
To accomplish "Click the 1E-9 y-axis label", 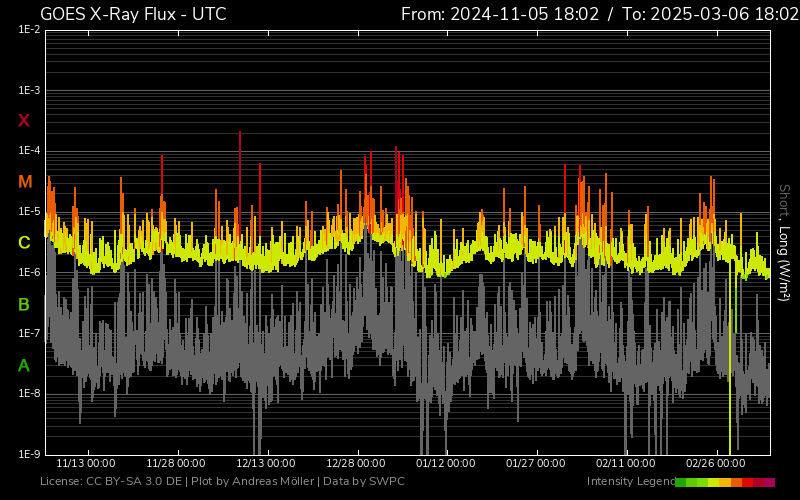I will pyautogui.click(x=28, y=454).
